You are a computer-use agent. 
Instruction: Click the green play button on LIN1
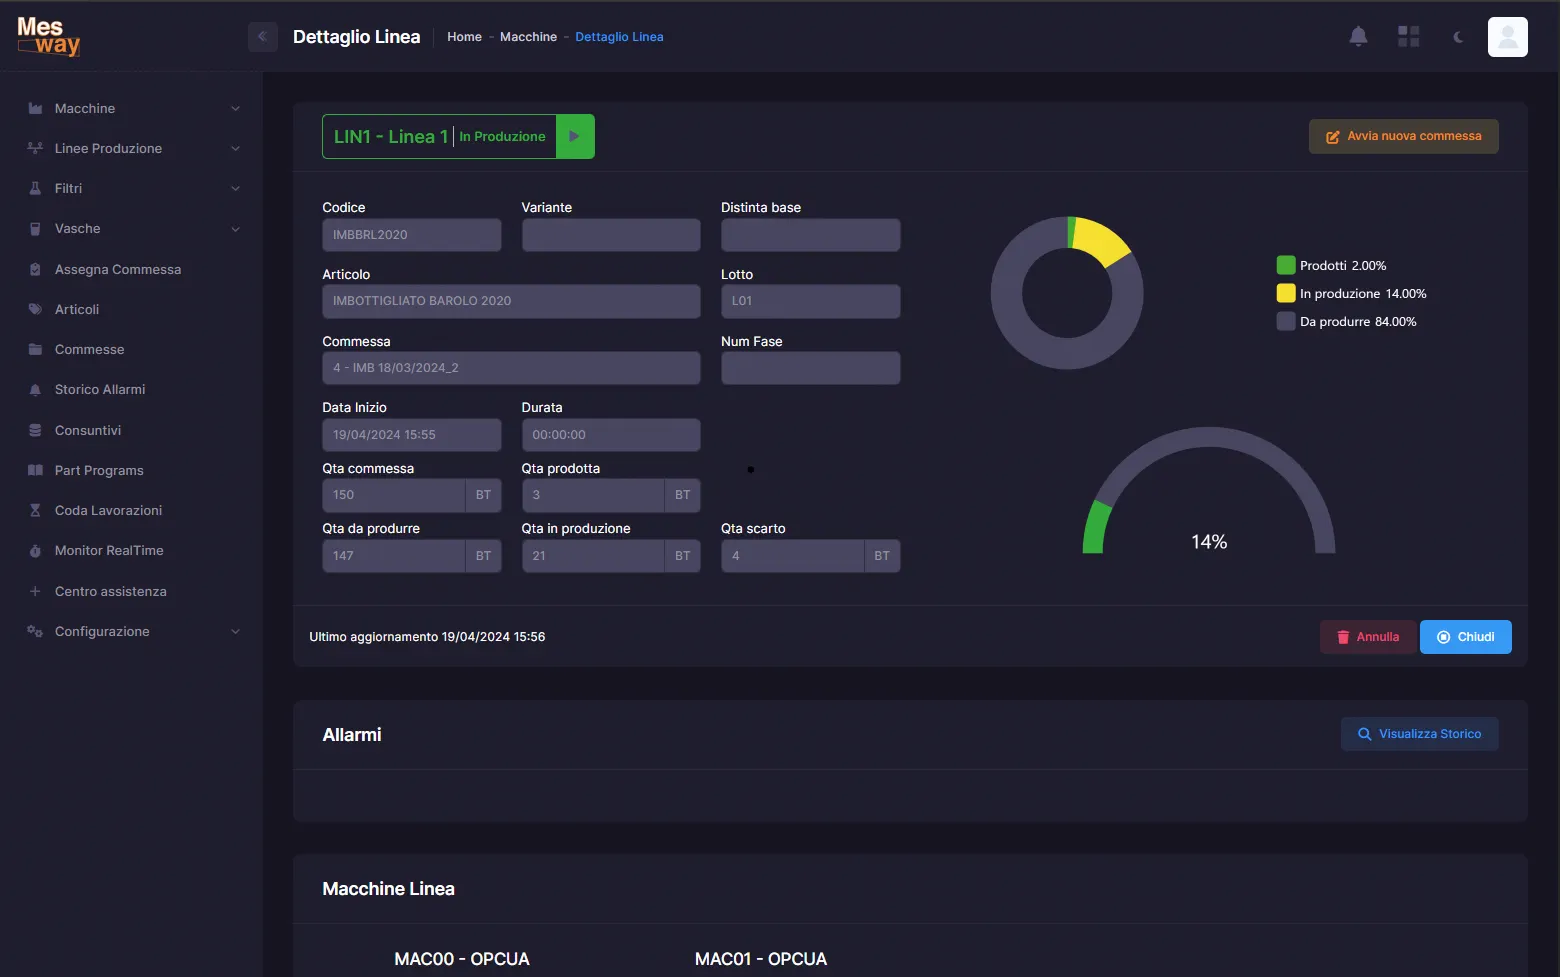575,137
